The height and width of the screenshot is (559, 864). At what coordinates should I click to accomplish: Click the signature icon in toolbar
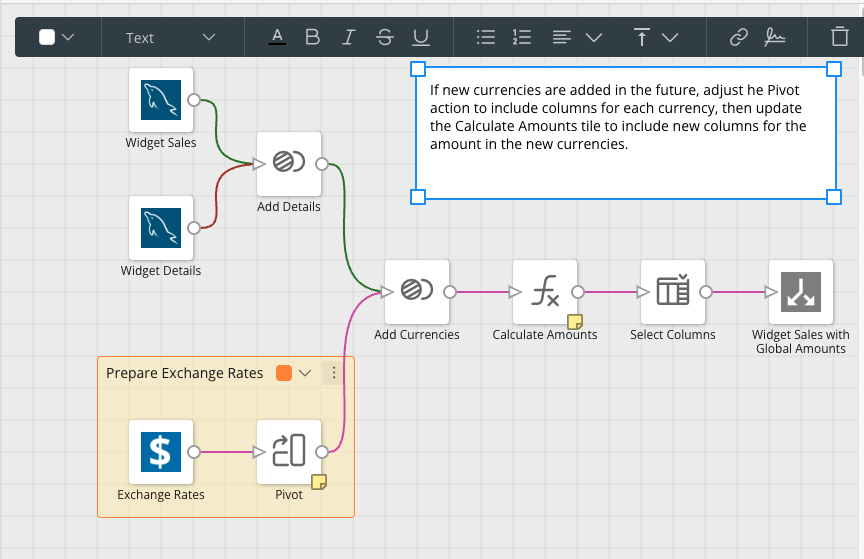coord(775,37)
